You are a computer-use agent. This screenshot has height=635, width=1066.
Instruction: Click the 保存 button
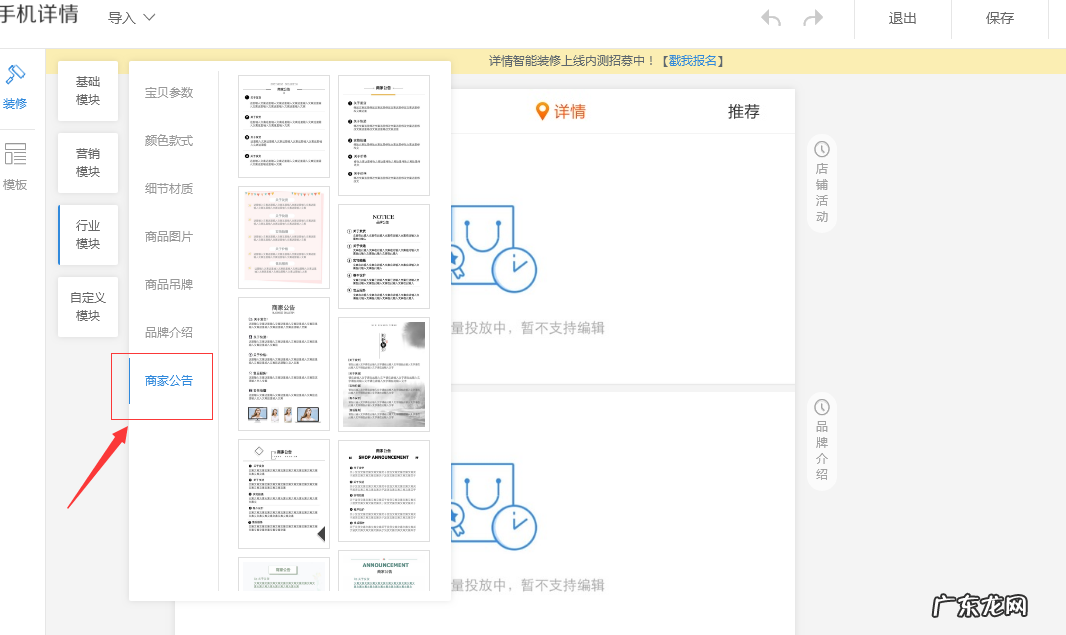tap(999, 18)
